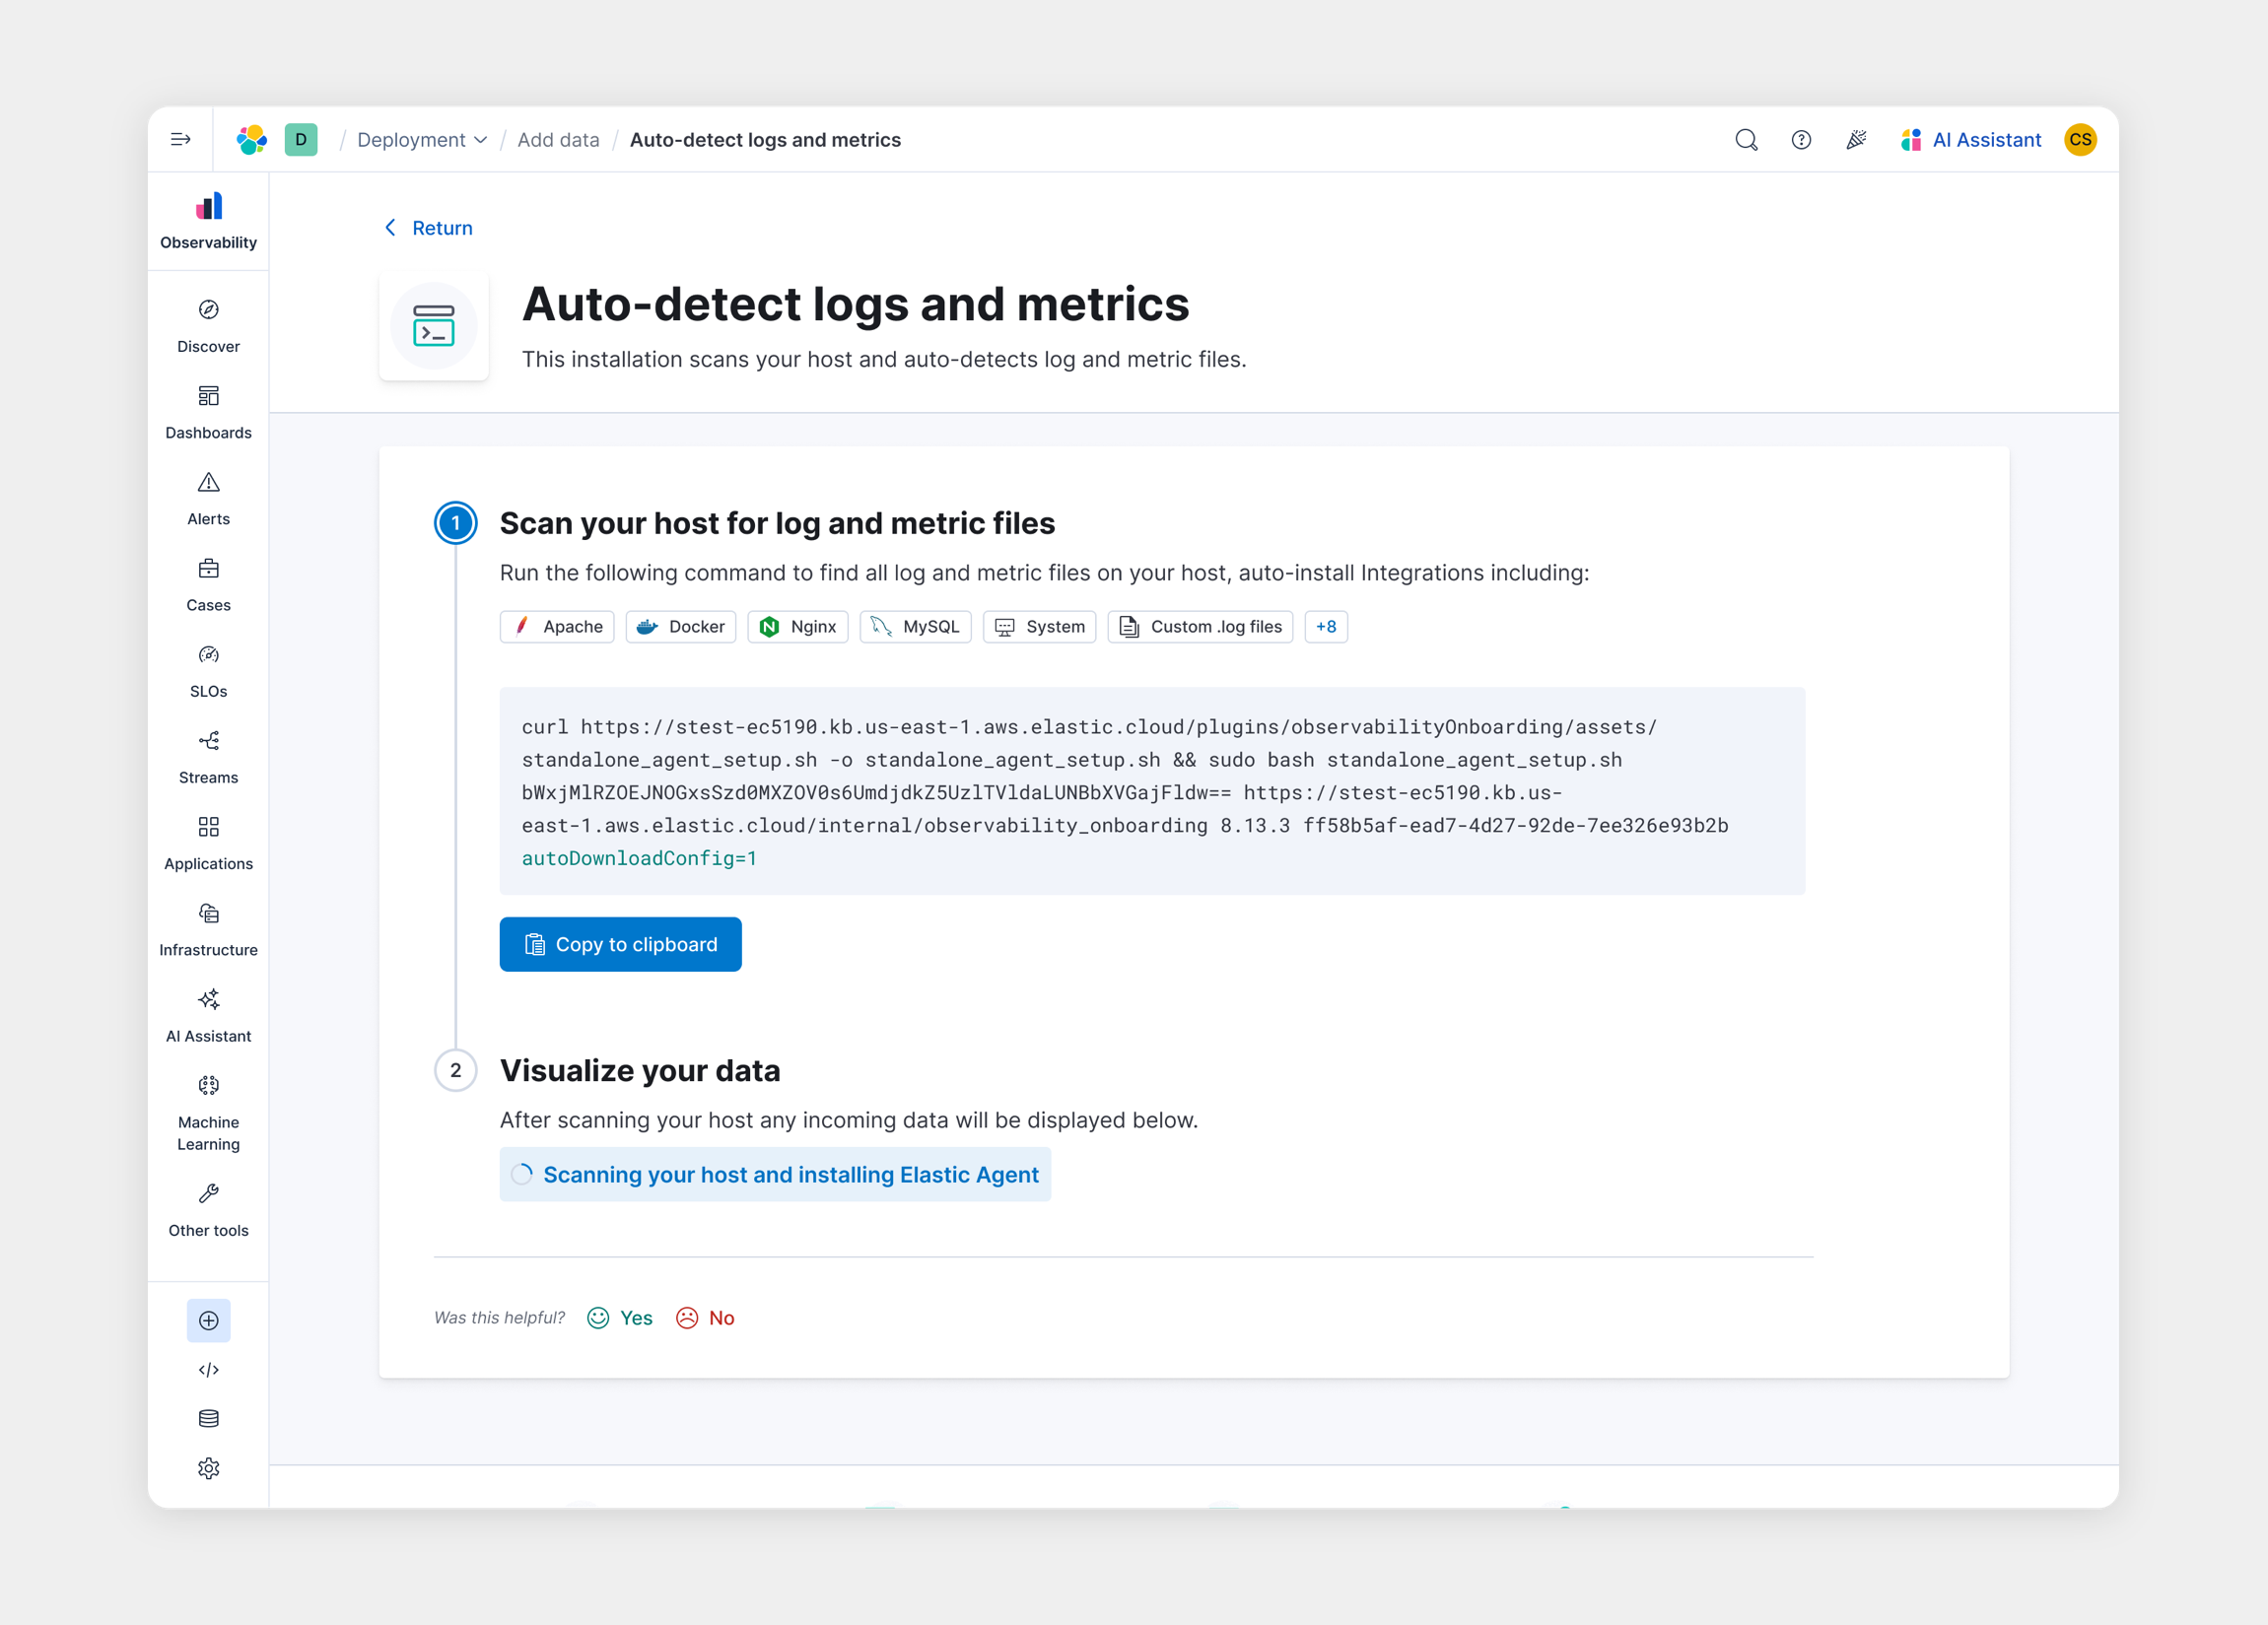2268x1625 pixels.
Task: Go to Add data breadcrumb
Action: pos(558,140)
